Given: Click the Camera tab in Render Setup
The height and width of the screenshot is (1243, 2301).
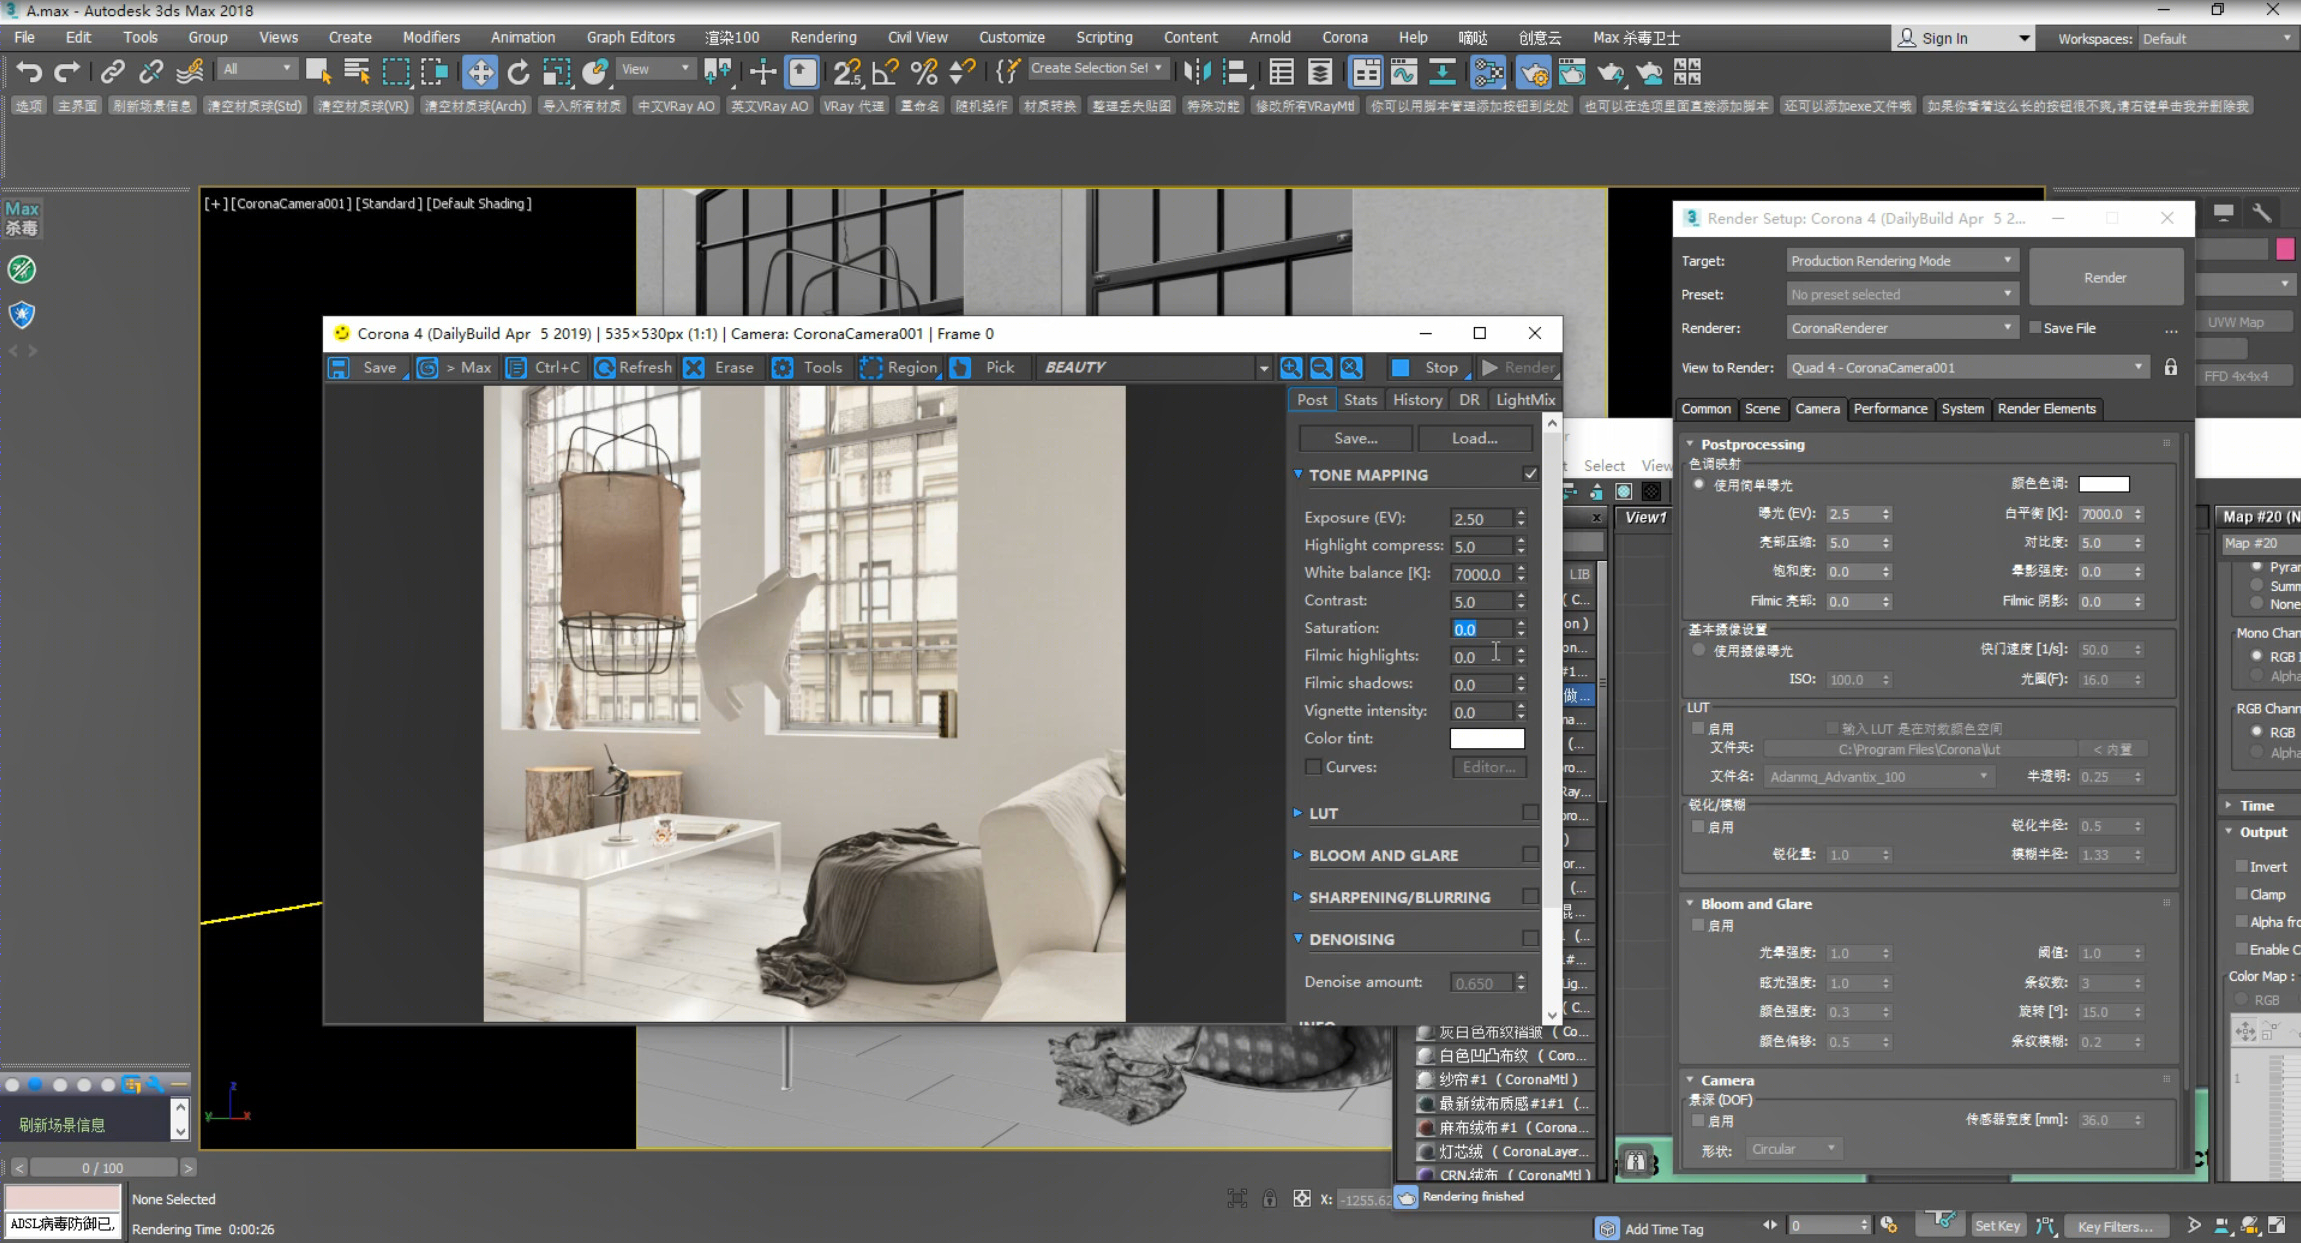Looking at the screenshot, I should [x=1816, y=409].
